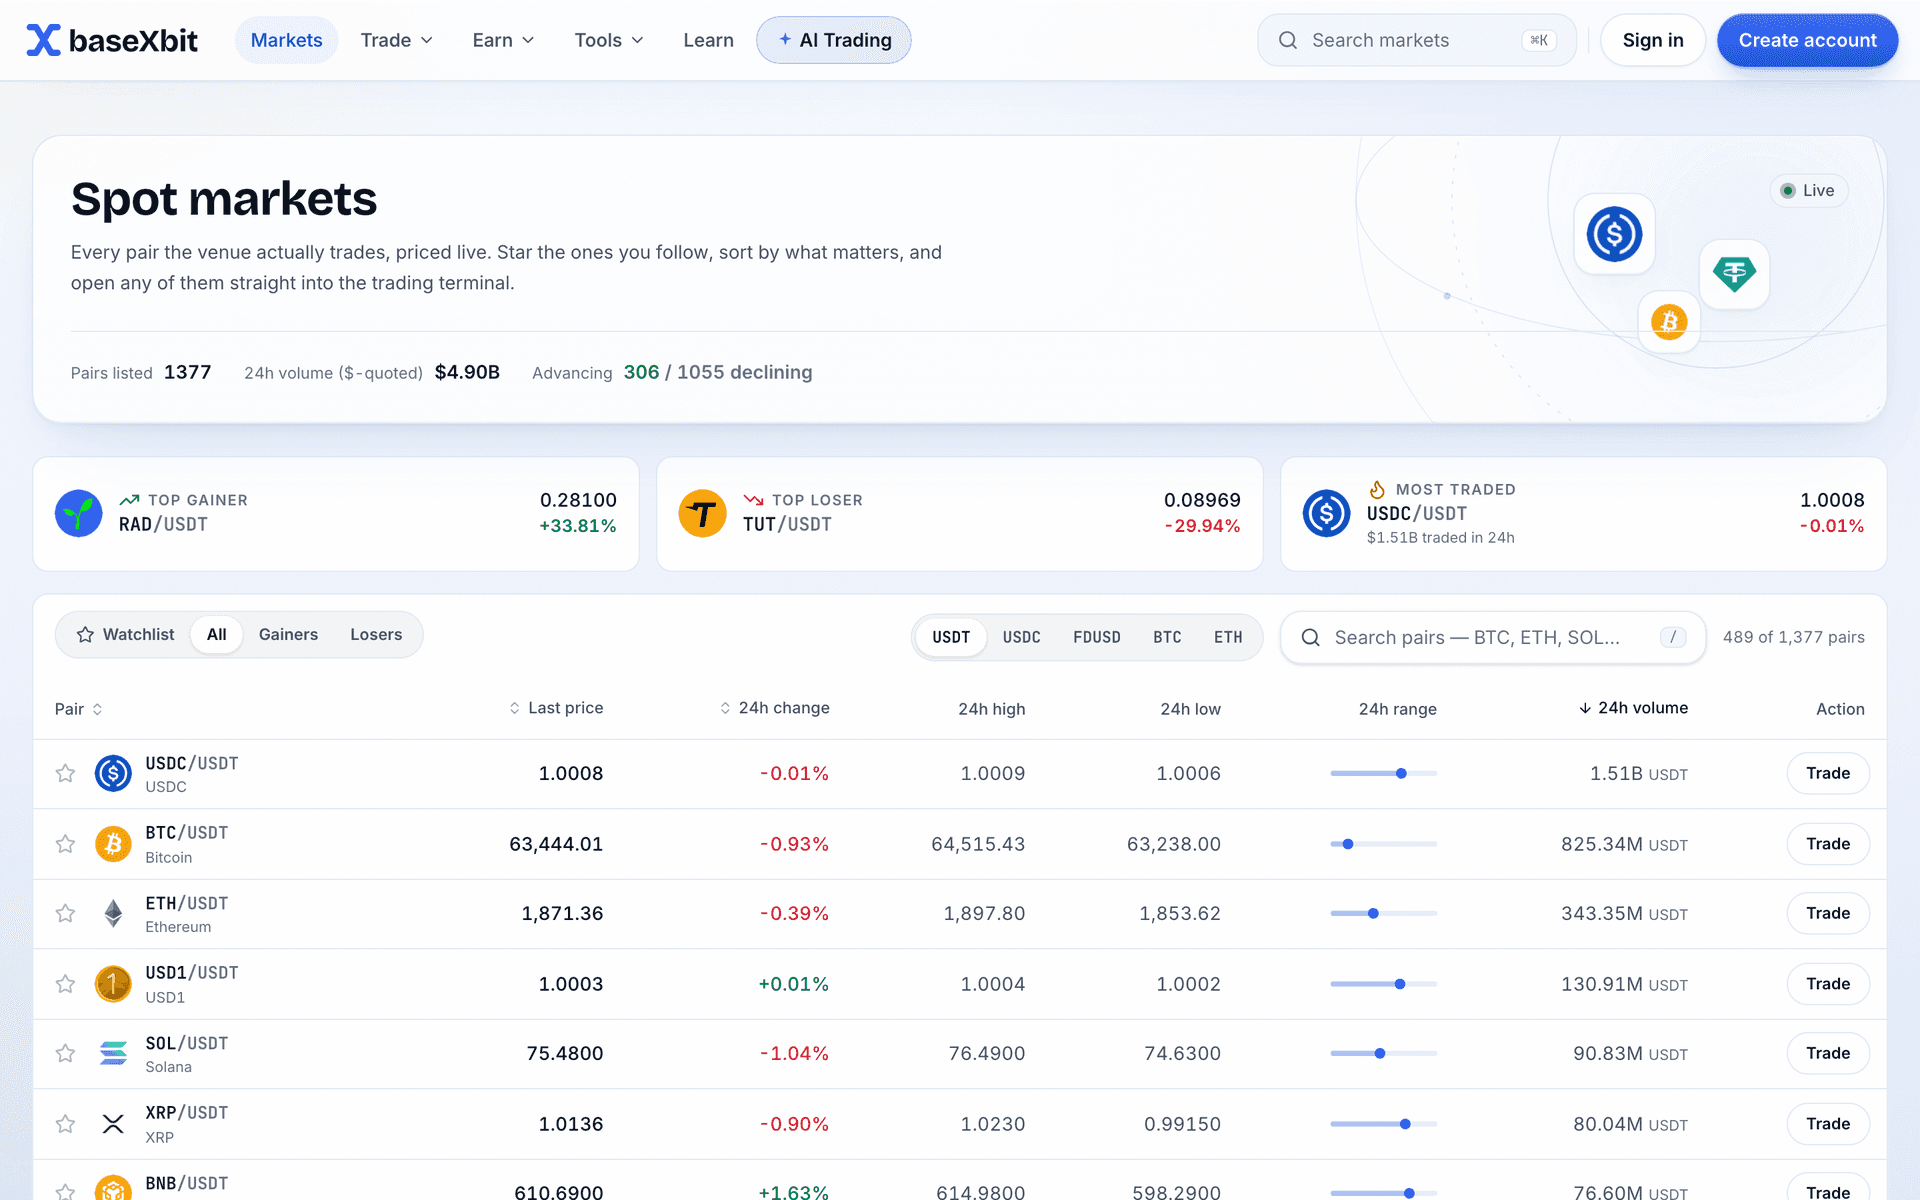This screenshot has height=1200, width=1920.
Task: Click Trade button for BTC/USDT
Action: pyautogui.click(x=1828, y=844)
